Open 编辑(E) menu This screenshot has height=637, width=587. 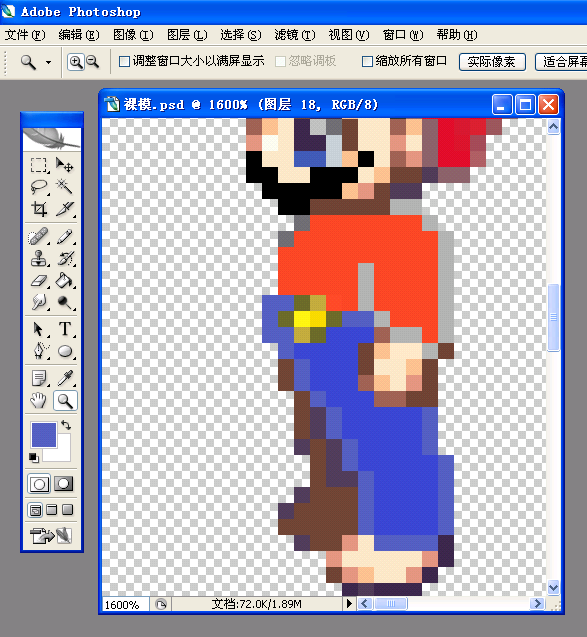click(79, 35)
